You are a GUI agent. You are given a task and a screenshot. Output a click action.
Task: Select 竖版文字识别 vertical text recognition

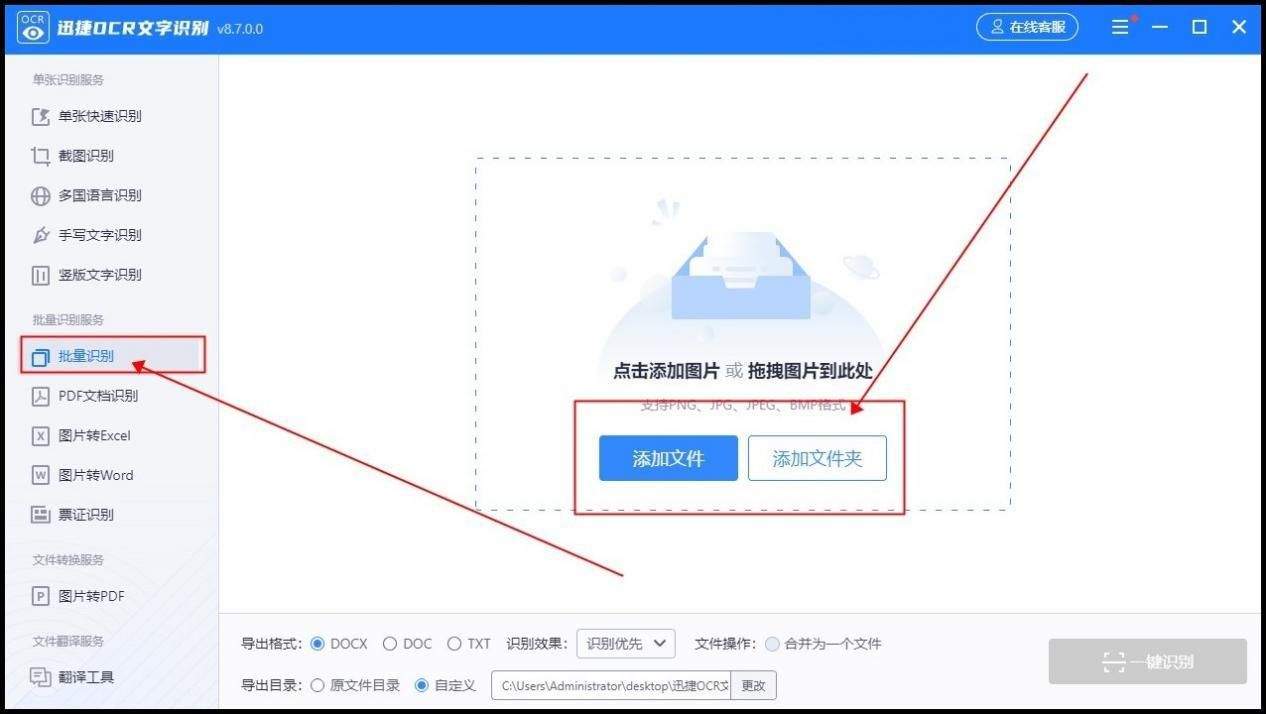(100, 275)
